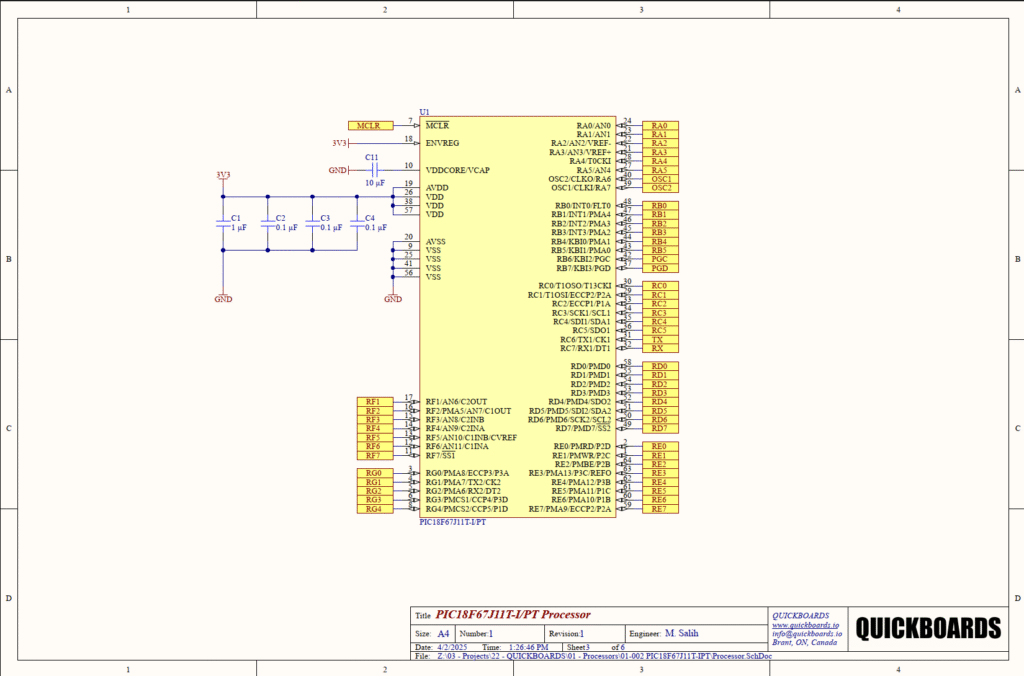This screenshot has width=1024, height=676.
Task: Select the RE7 port label
Action: point(660,509)
